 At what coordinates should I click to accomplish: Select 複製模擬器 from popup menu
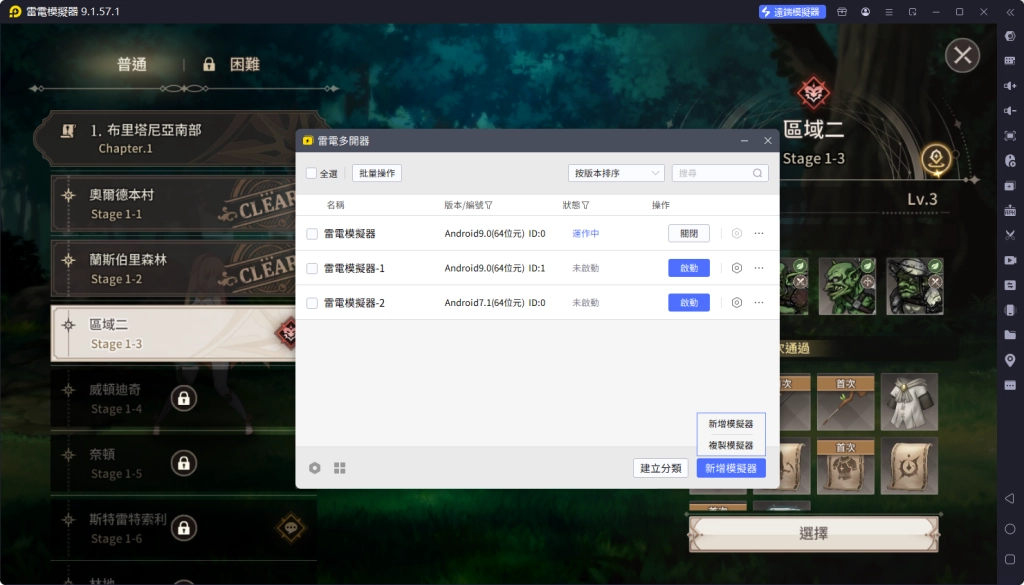click(731, 445)
